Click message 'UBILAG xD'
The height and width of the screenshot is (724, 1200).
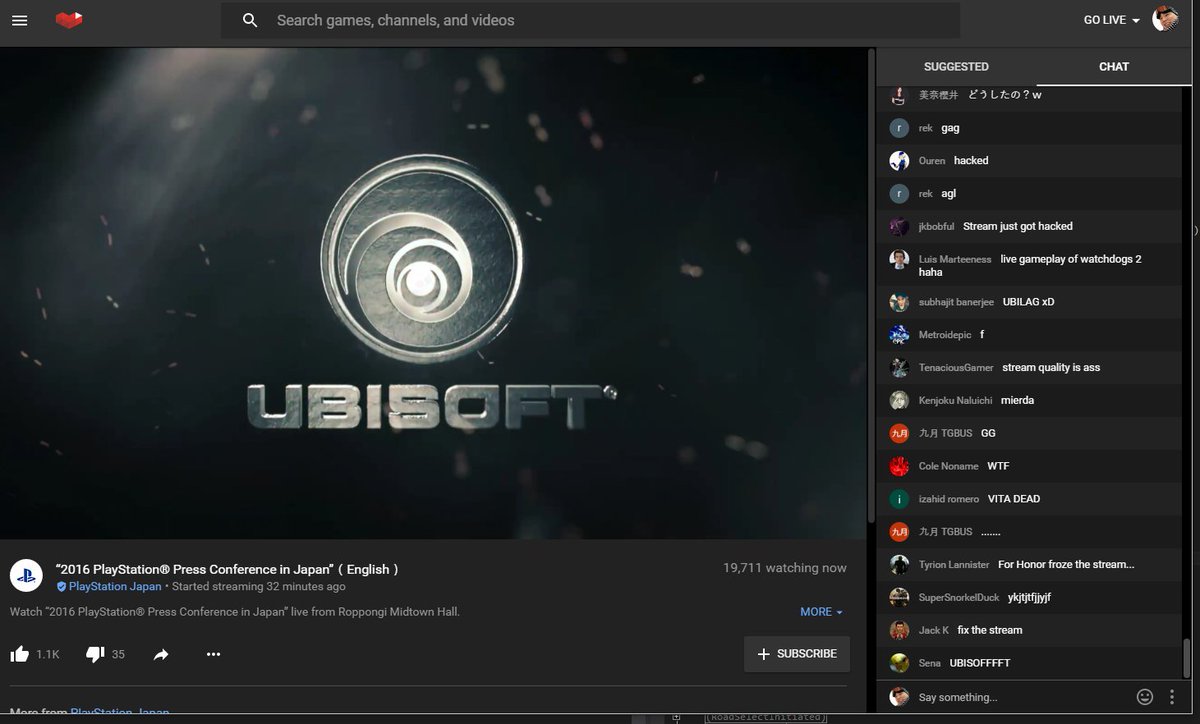click(1028, 301)
